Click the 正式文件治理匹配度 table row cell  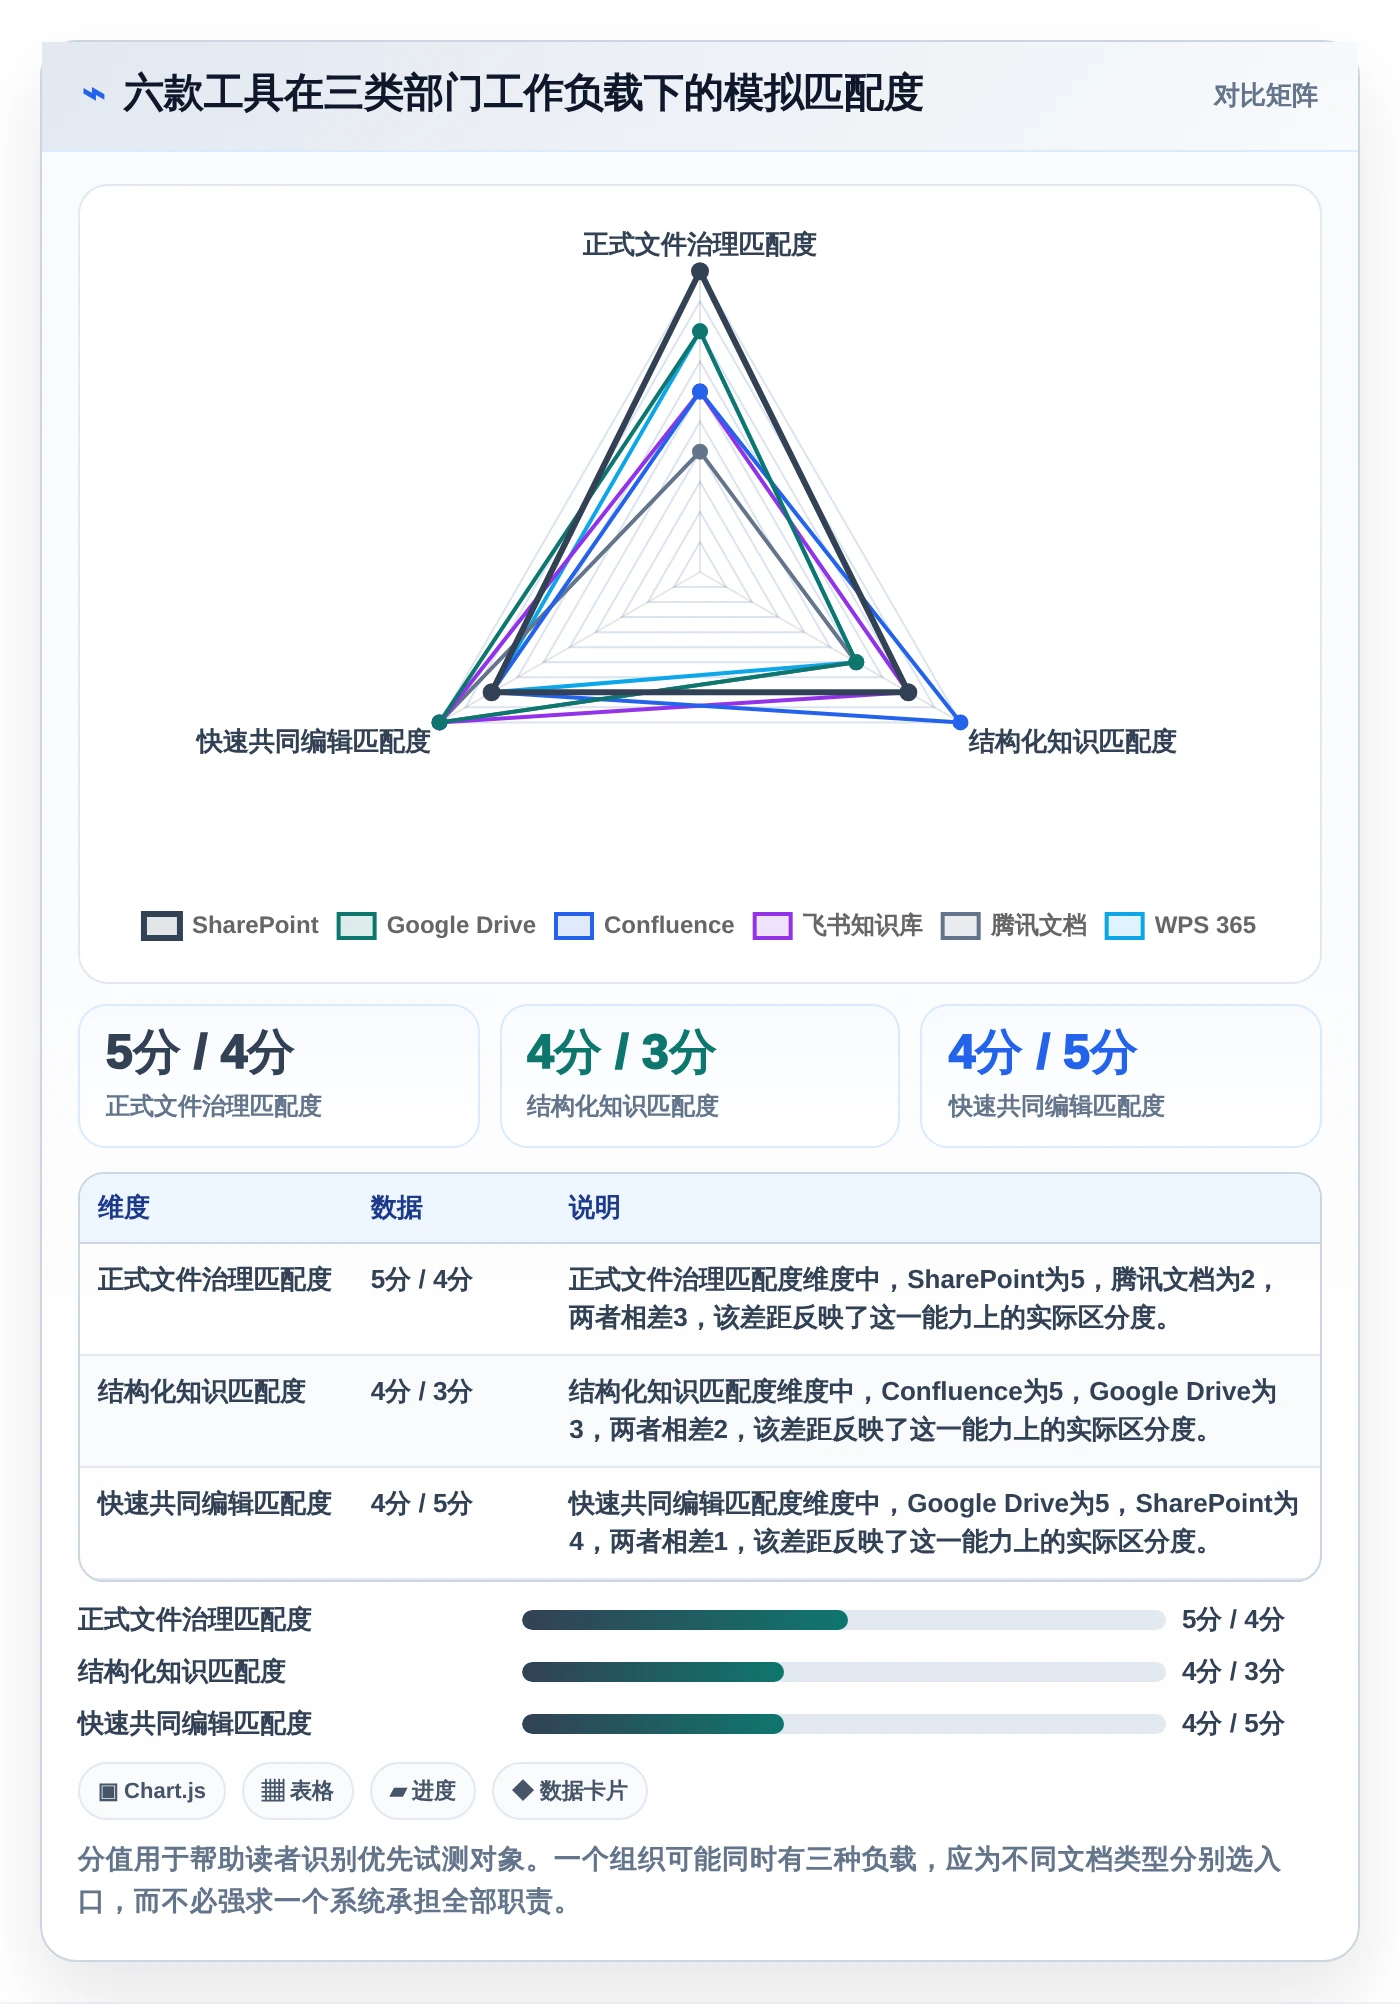215,1280
